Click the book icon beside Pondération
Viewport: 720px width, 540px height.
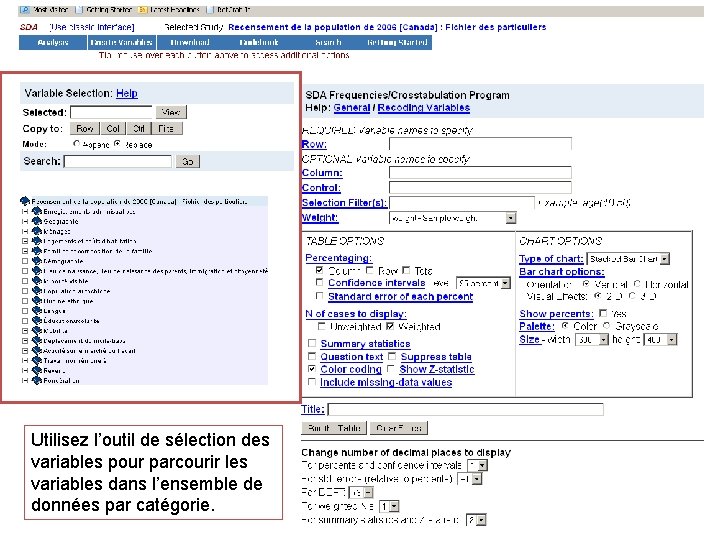37,381
